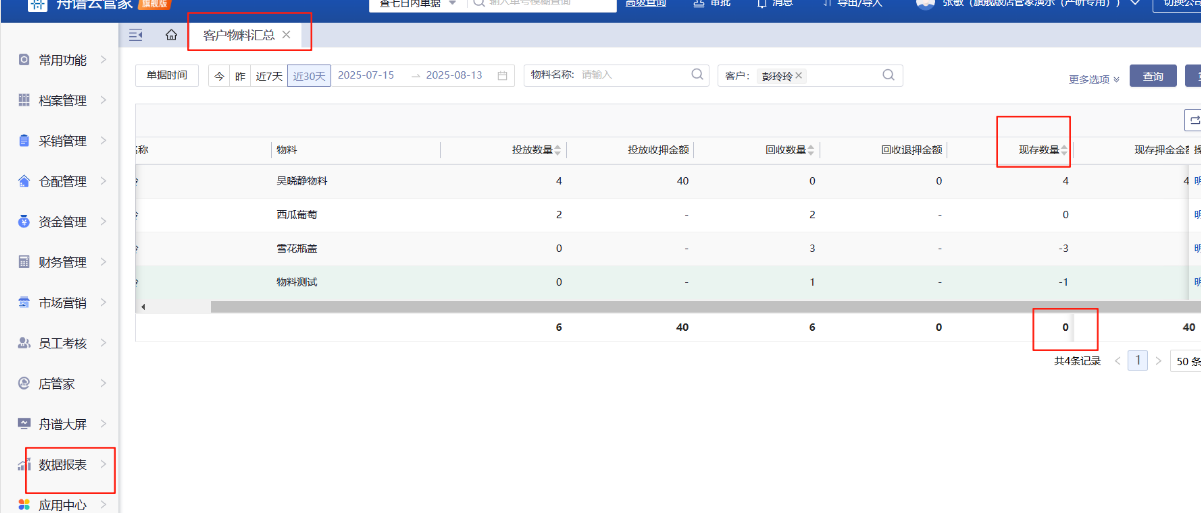Open the 单据时间 selector
This screenshot has width=1201, height=513.
click(167, 76)
